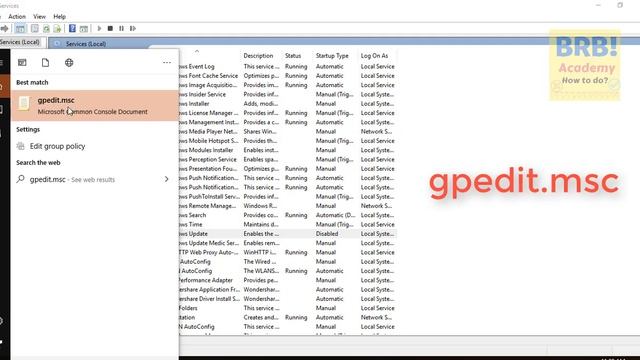This screenshot has width=640, height=360.
Task: Filter search results by Web globe icon
Action: pyautogui.click(x=69, y=62)
